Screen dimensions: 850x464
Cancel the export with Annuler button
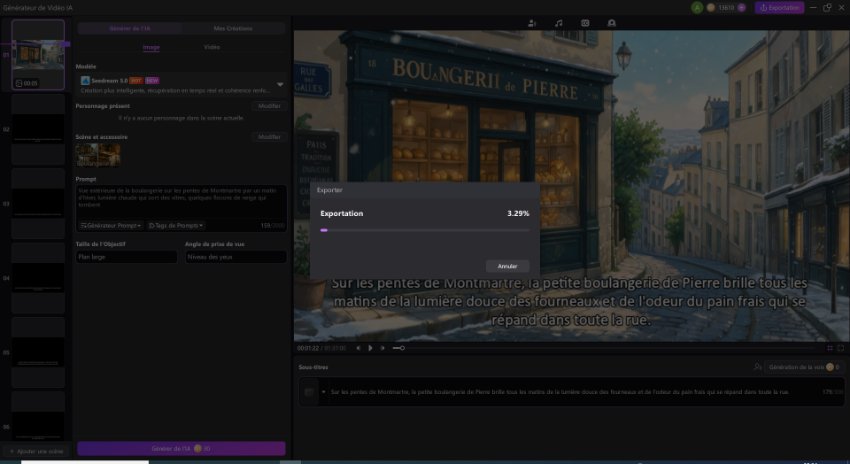click(507, 266)
